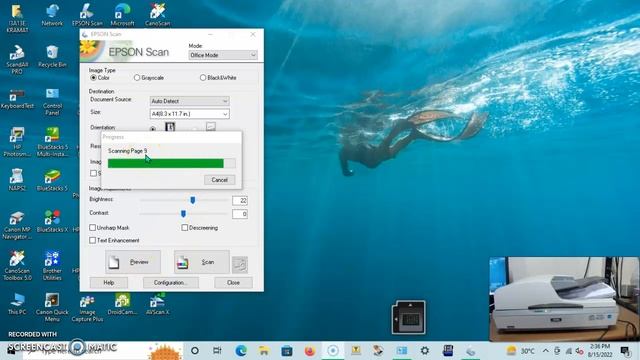This screenshot has height=360, width=640.
Task: Tick the checkbox left of Progress dialog
Action: point(93,173)
